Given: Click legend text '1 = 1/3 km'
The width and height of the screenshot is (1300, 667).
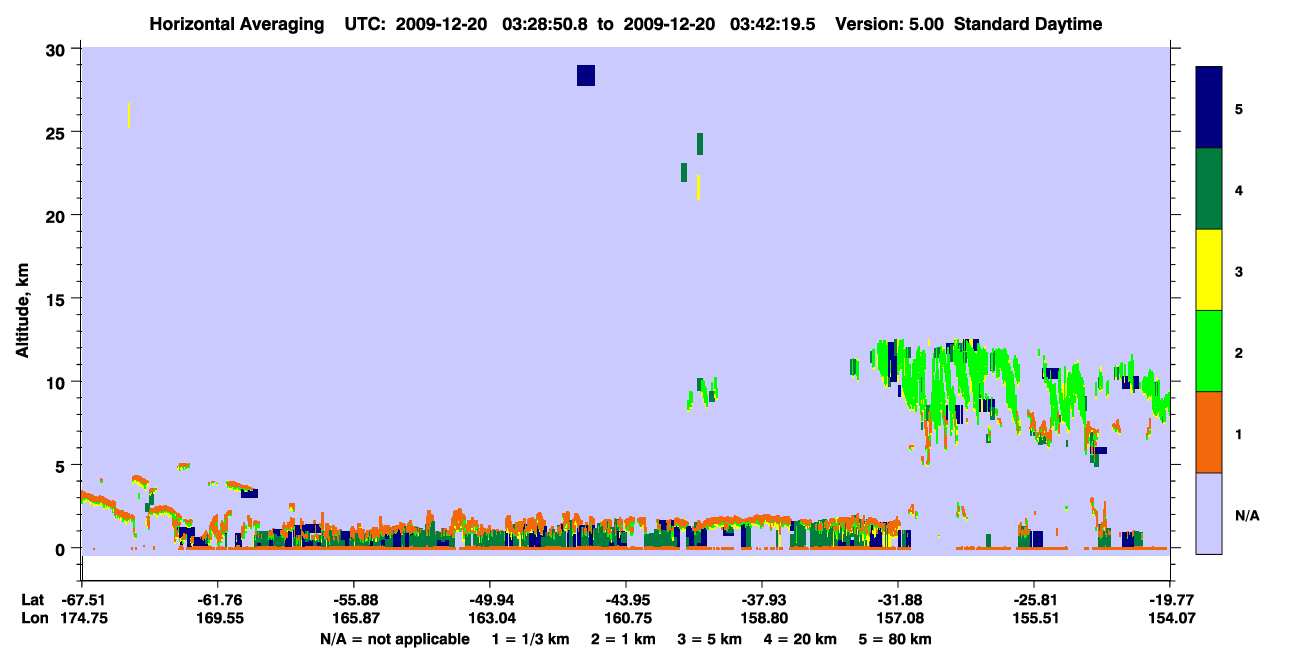Looking at the screenshot, I should coord(530,639).
